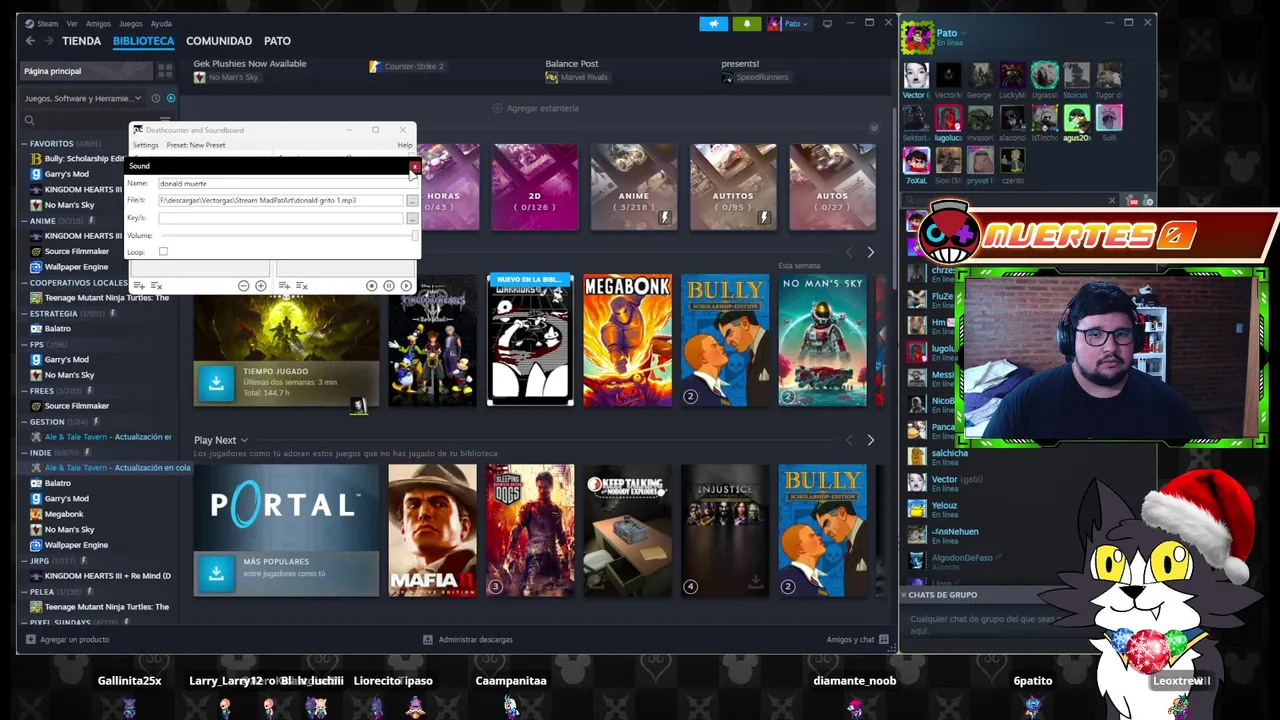This screenshot has width=1280, height=720.
Task: Click the library search magnifier icon
Action: point(30,120)
